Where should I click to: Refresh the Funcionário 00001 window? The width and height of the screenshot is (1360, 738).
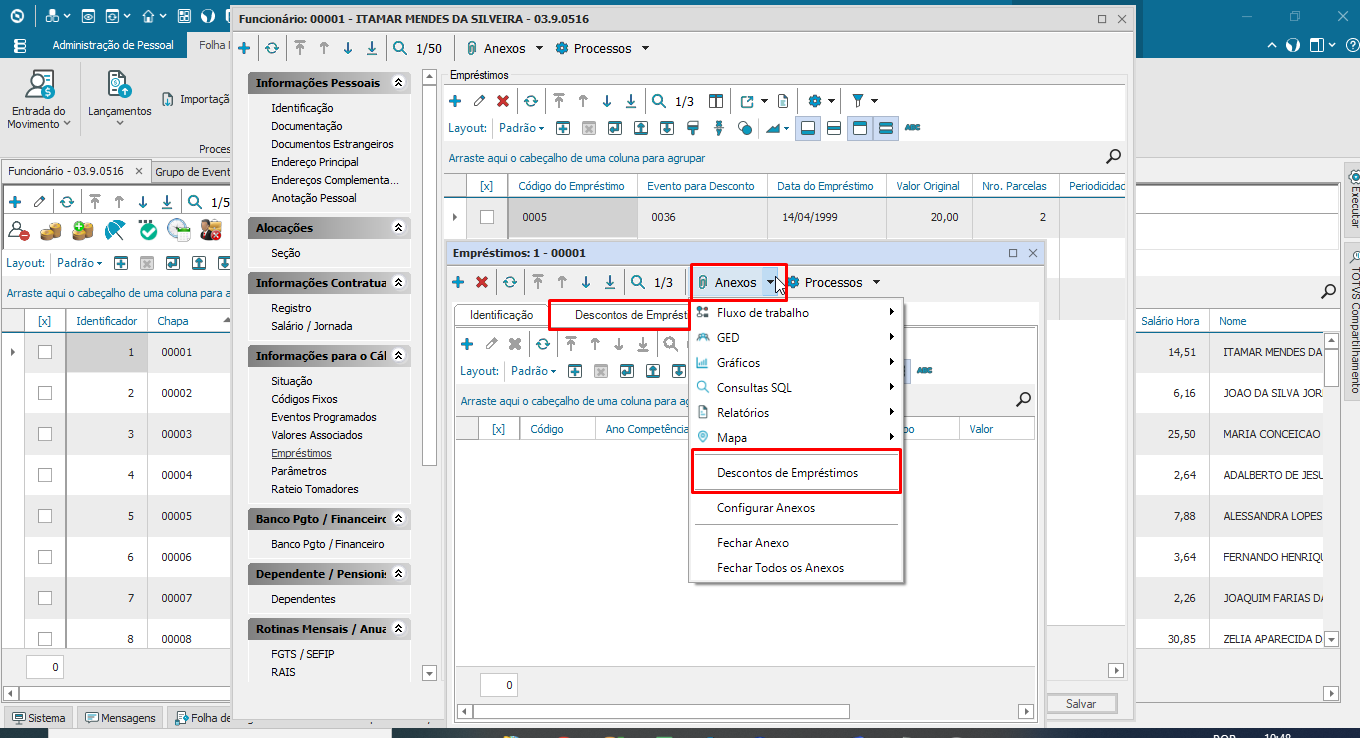pos(271,48)
